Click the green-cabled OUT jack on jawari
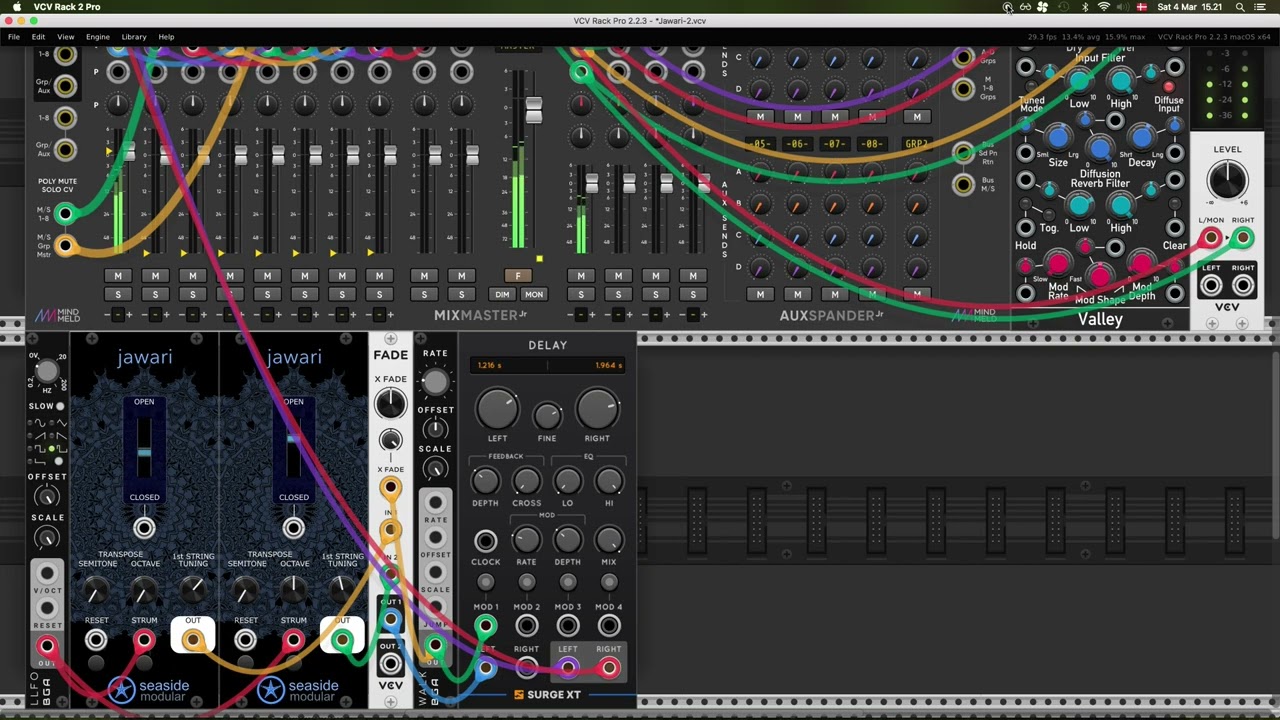This screenshot has width=1280, height=720. click(x=342, y=640)
